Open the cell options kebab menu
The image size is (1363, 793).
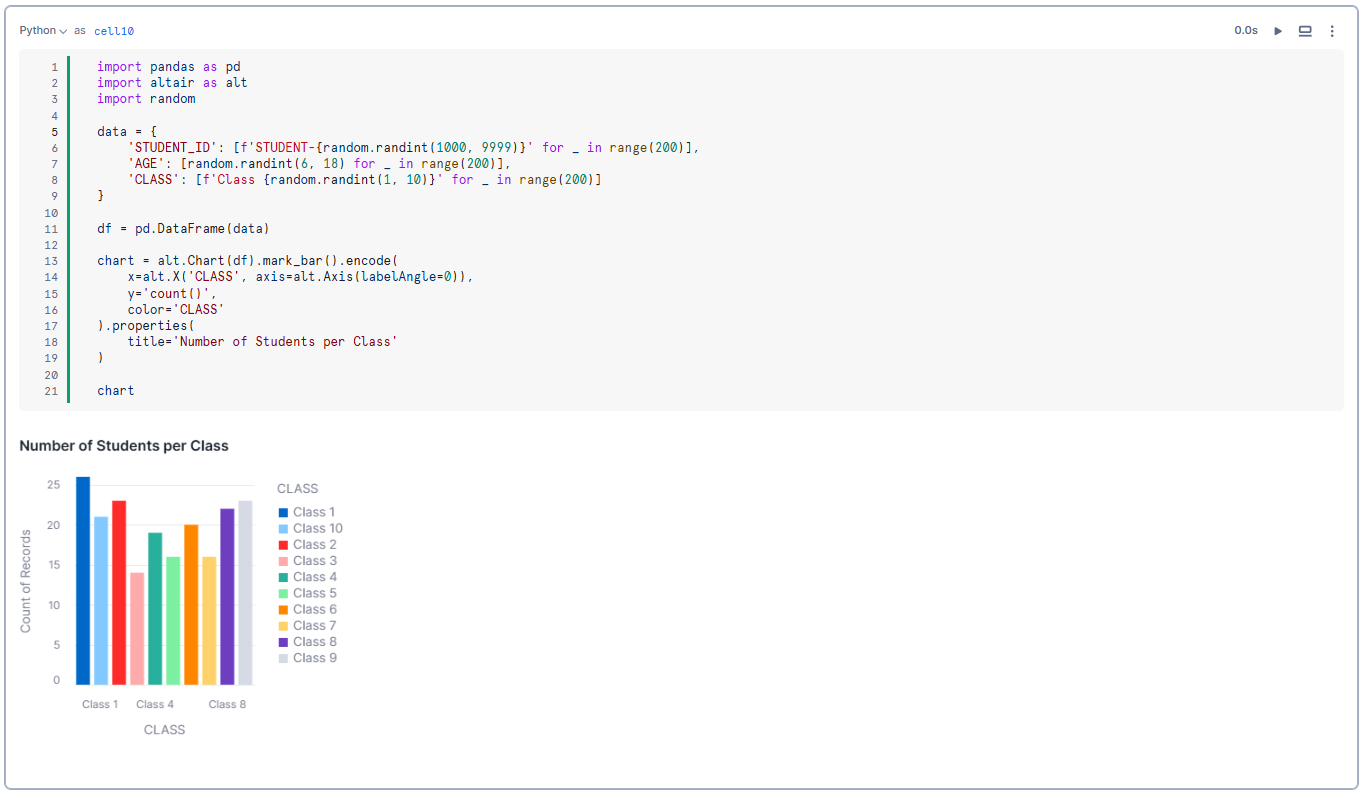pyautogui.click(x=1332, y=30)
